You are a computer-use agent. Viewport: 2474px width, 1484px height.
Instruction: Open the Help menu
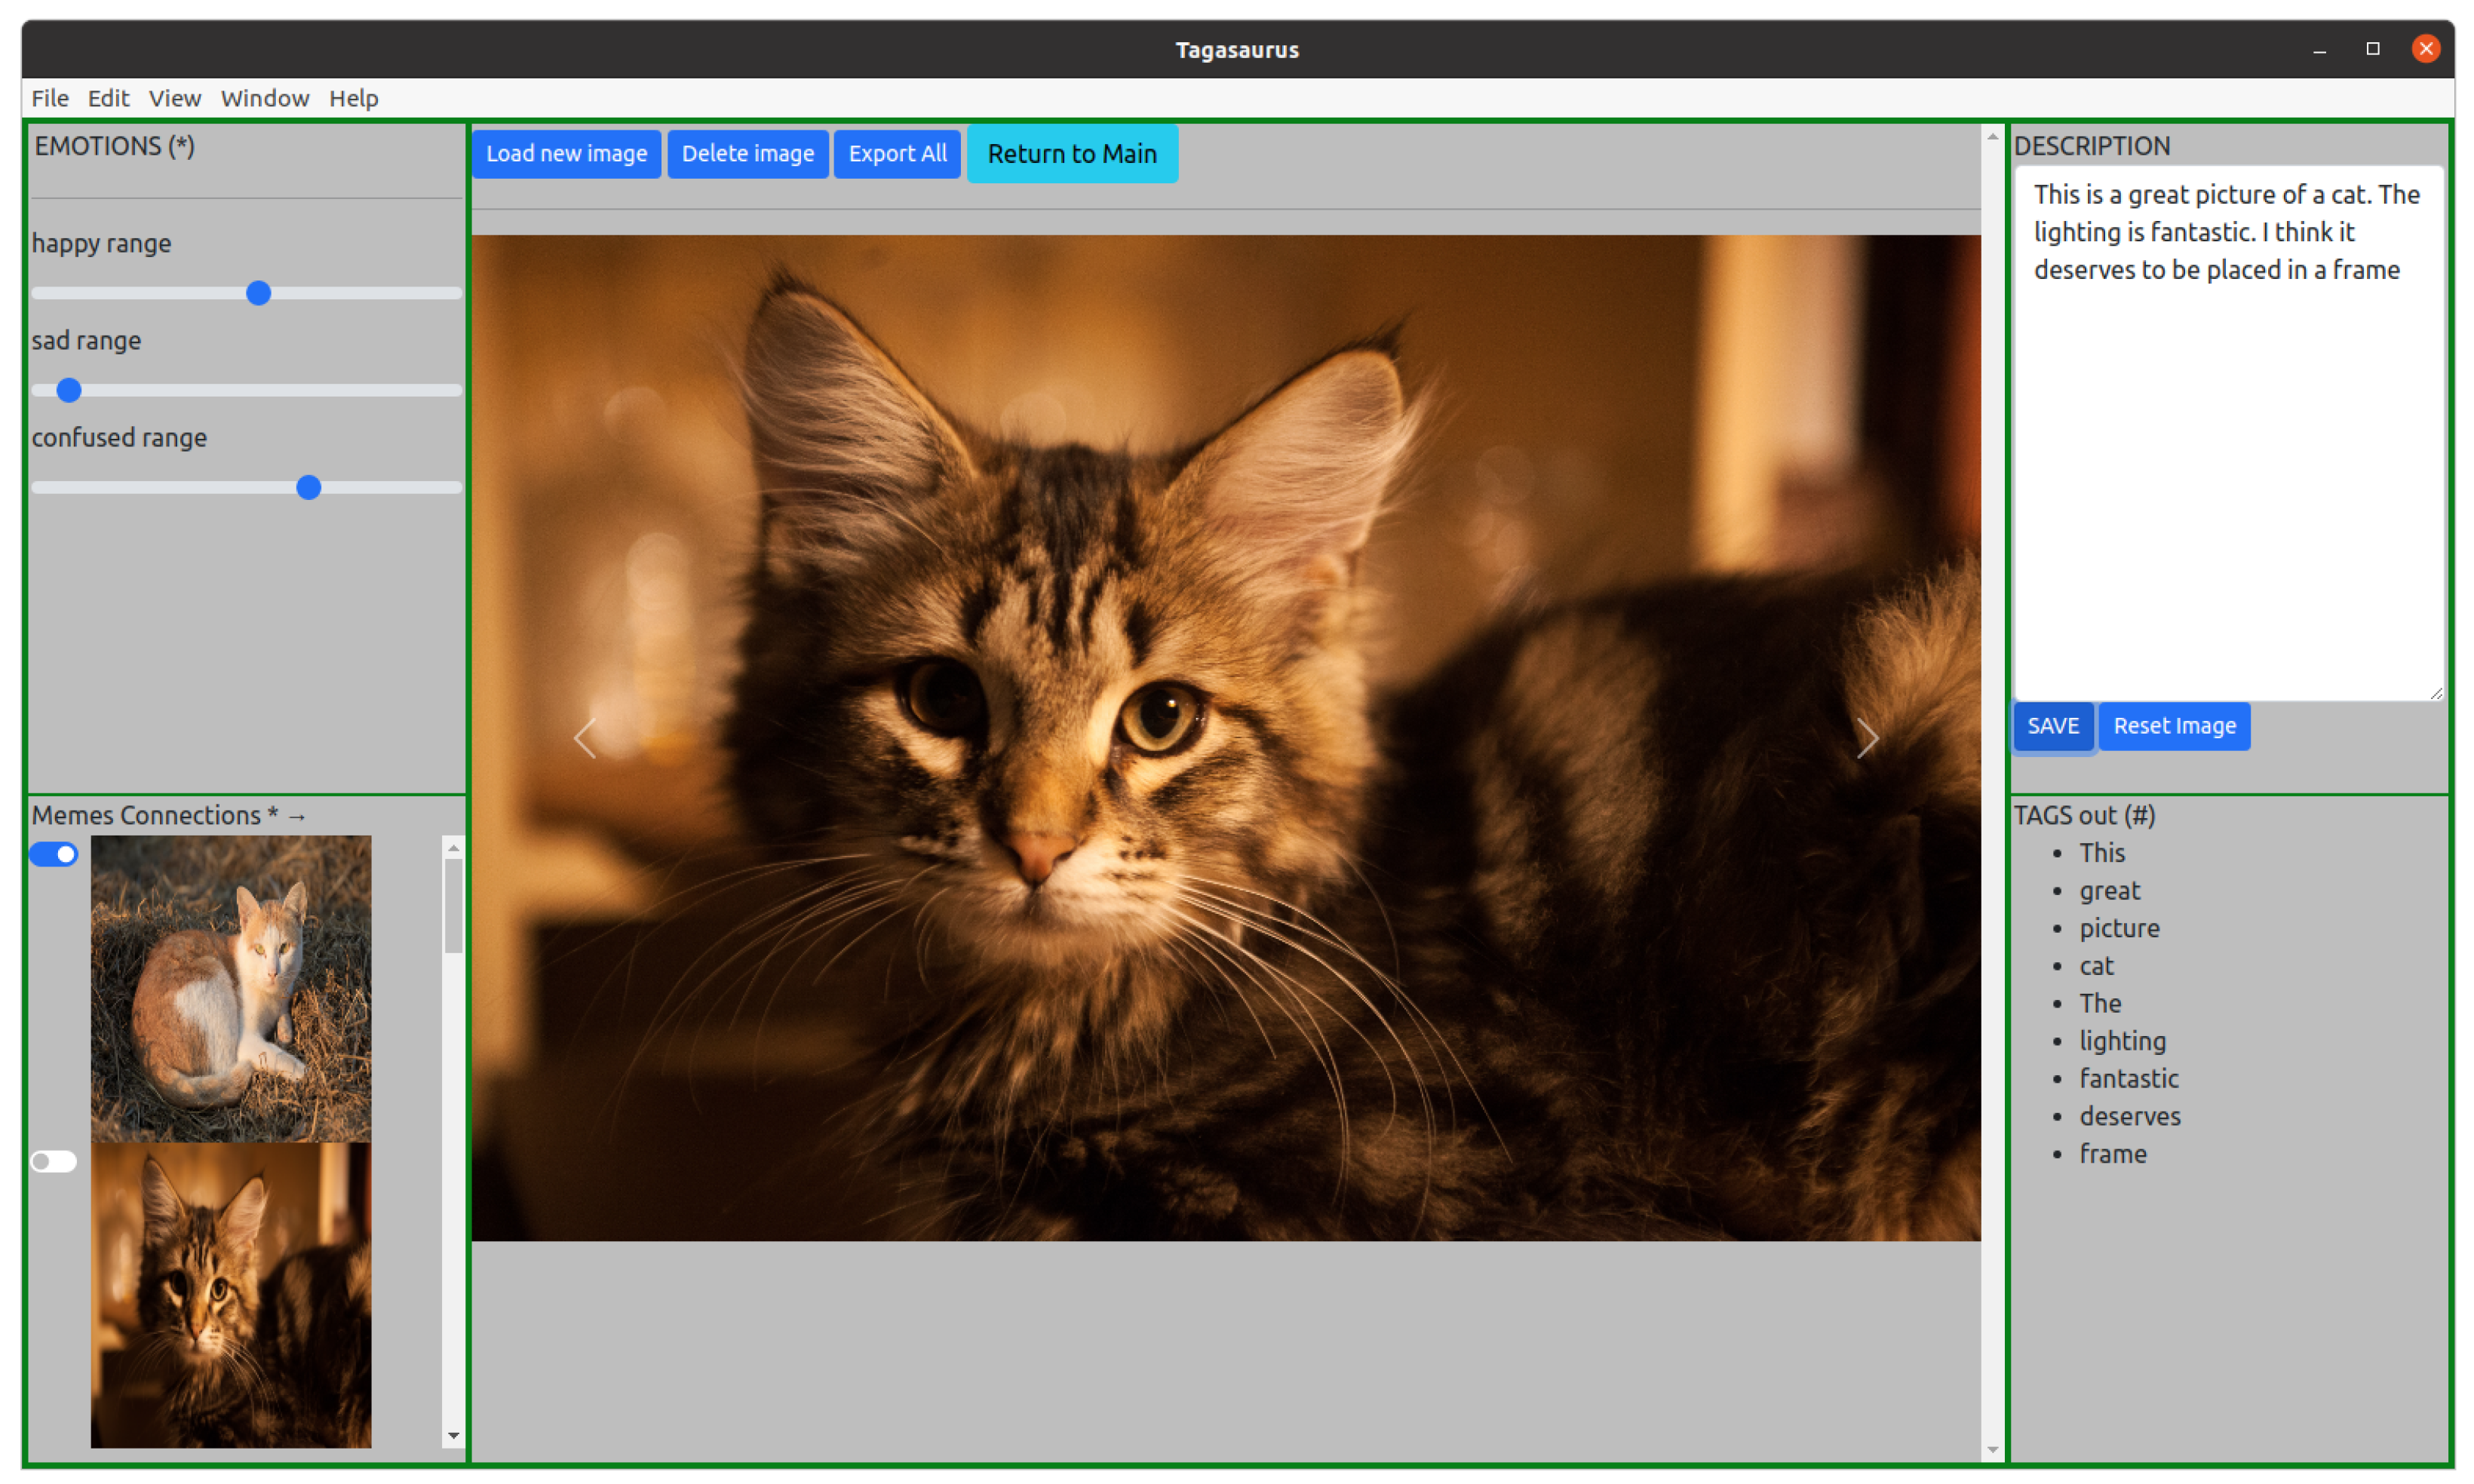353,98
